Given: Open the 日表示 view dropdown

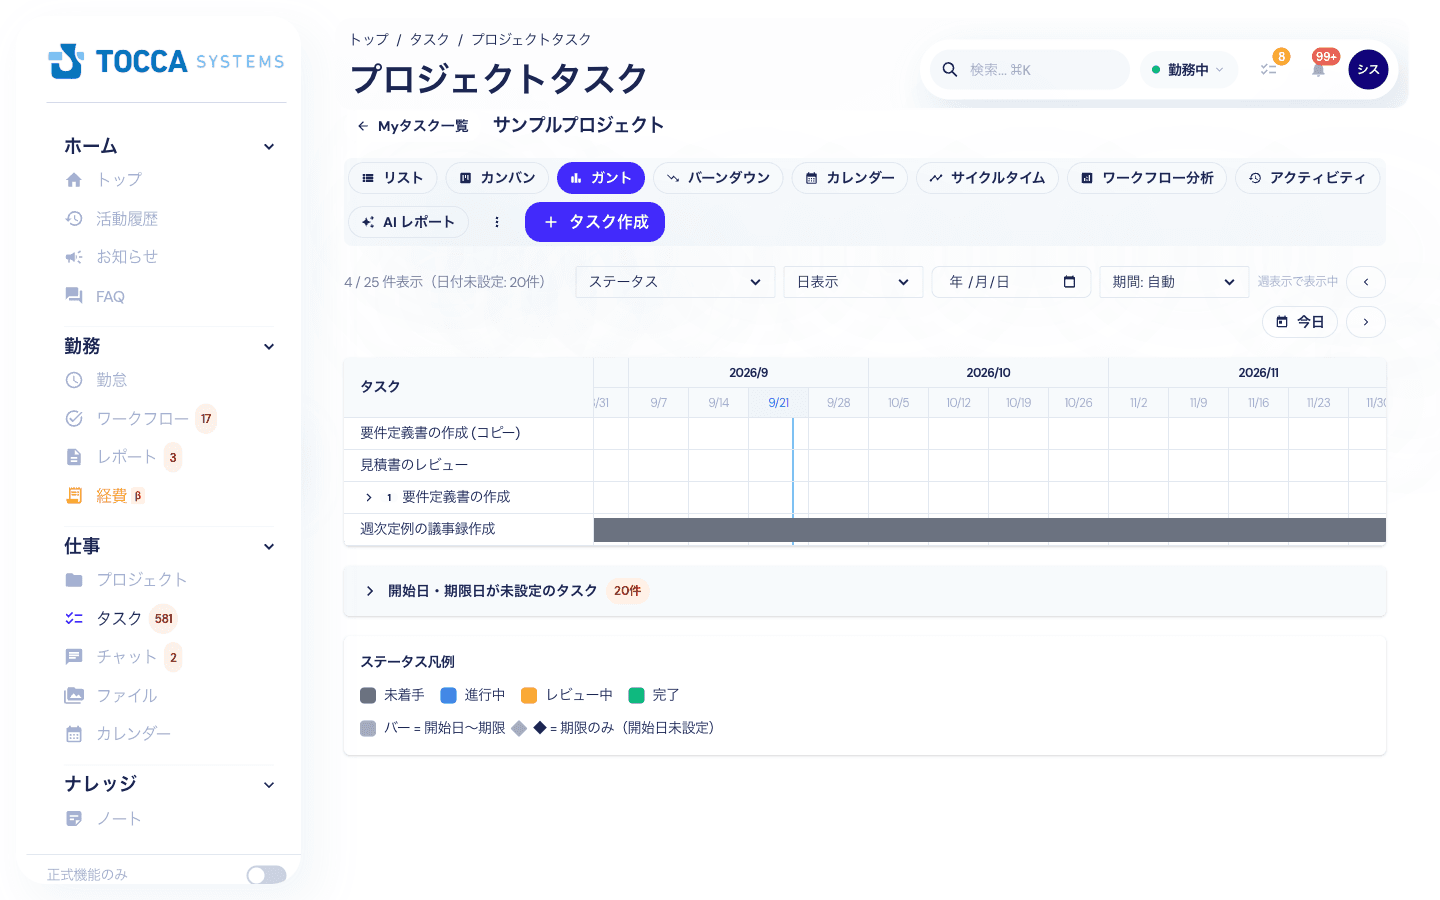Looking at the screenshot, I should pos(853,282).
